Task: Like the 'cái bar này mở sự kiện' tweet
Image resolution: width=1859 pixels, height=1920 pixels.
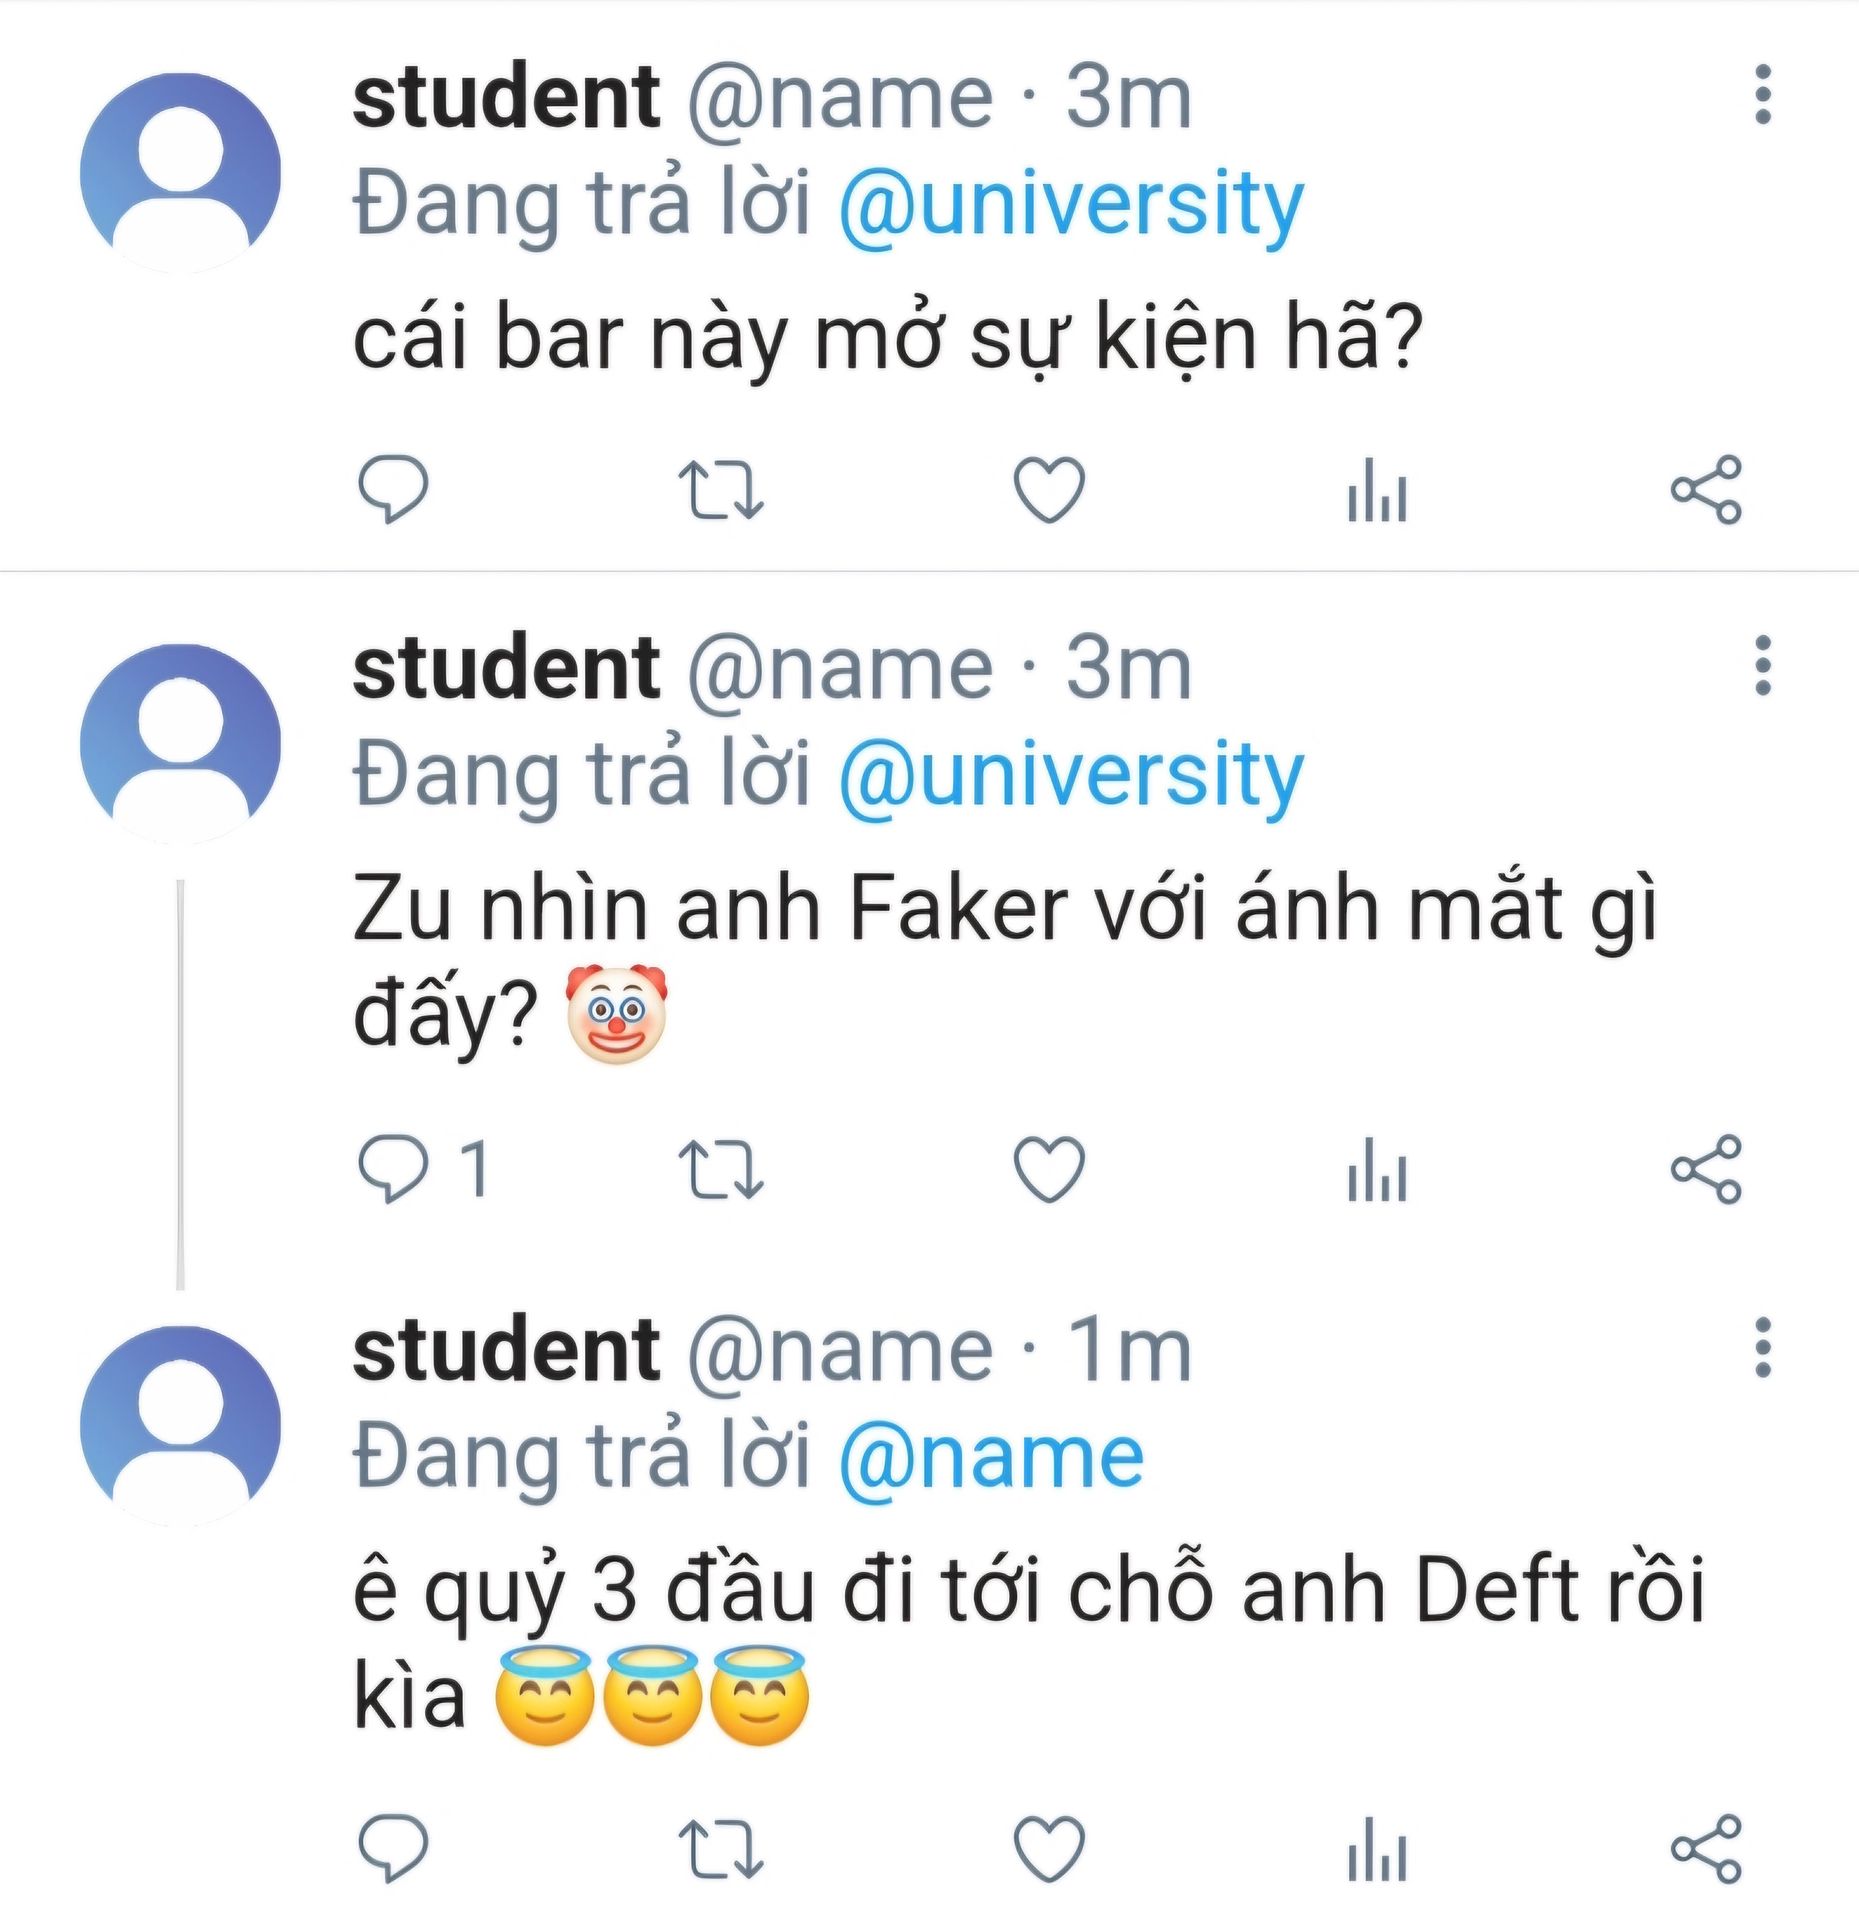Action: [1049, 489]
